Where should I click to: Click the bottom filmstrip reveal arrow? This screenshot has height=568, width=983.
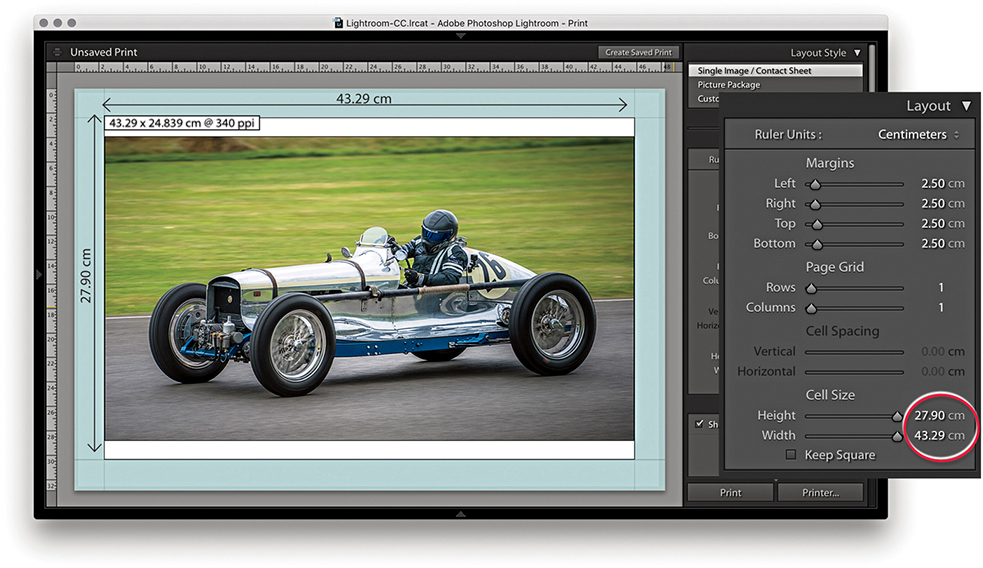point(460,514)
